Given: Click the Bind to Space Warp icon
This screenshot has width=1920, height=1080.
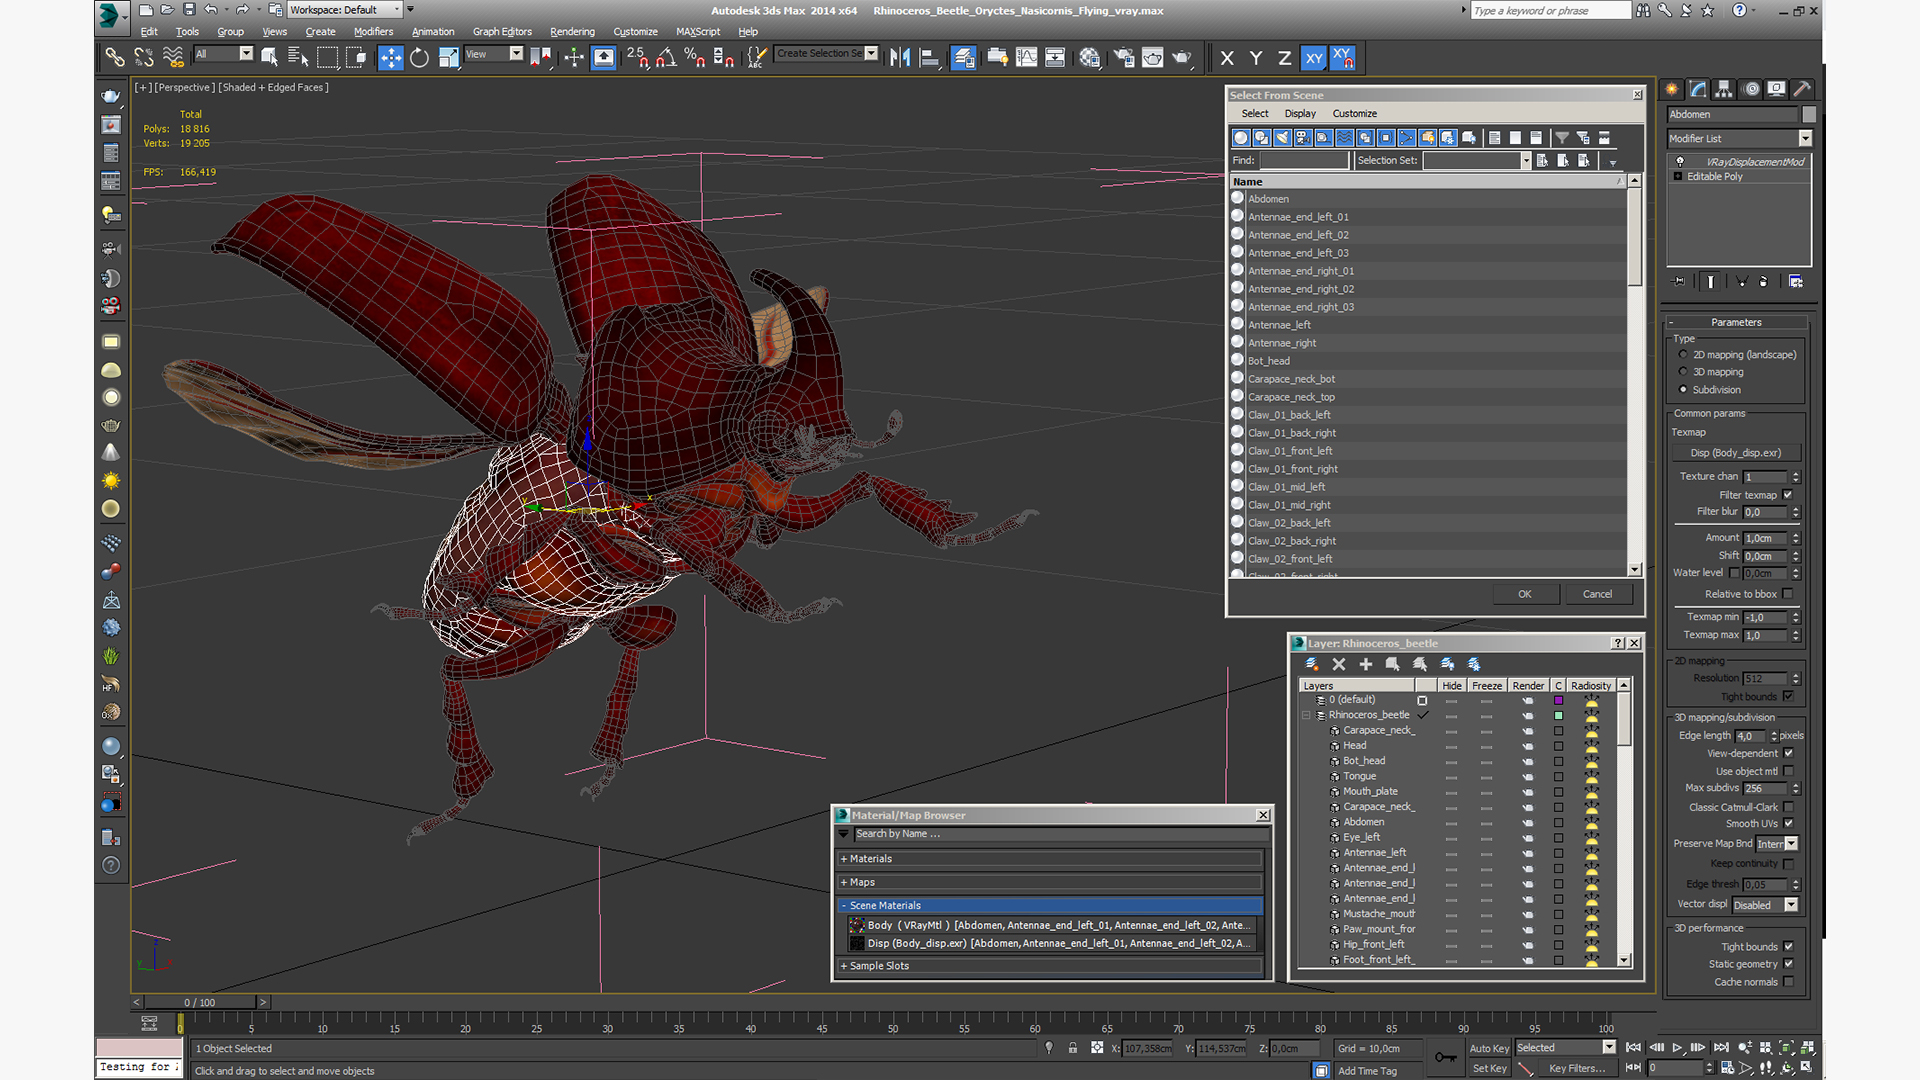Looking at the screenshot, I should tap(173, 58).
